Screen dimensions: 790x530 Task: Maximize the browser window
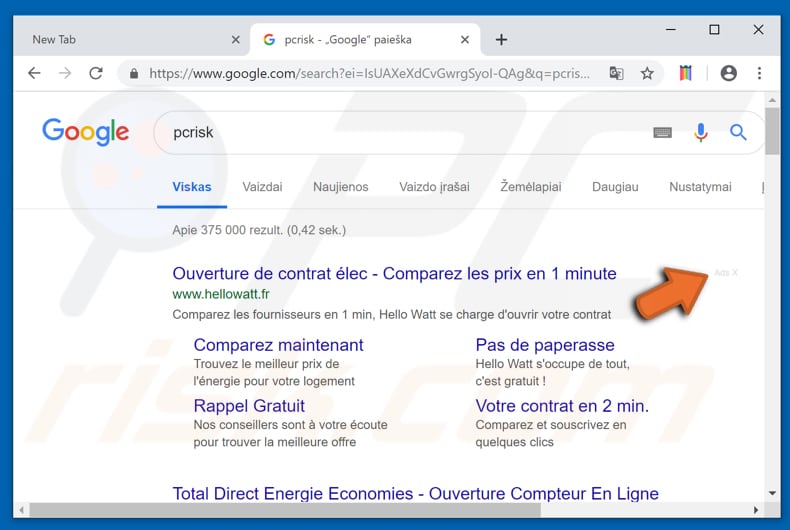coord(714,30)
